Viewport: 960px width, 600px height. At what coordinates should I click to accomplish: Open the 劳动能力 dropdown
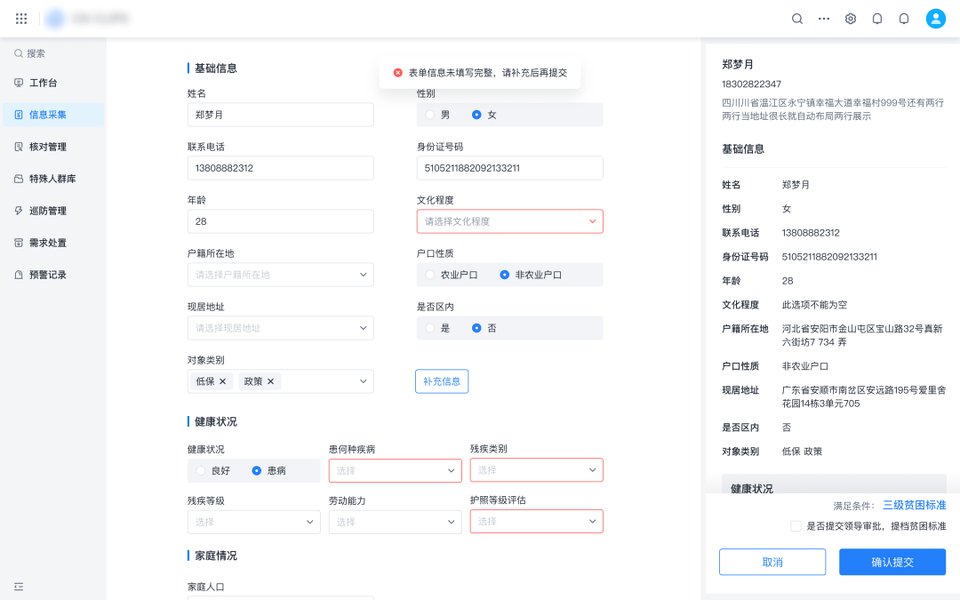pyautogui.click(x=395, y=522)
